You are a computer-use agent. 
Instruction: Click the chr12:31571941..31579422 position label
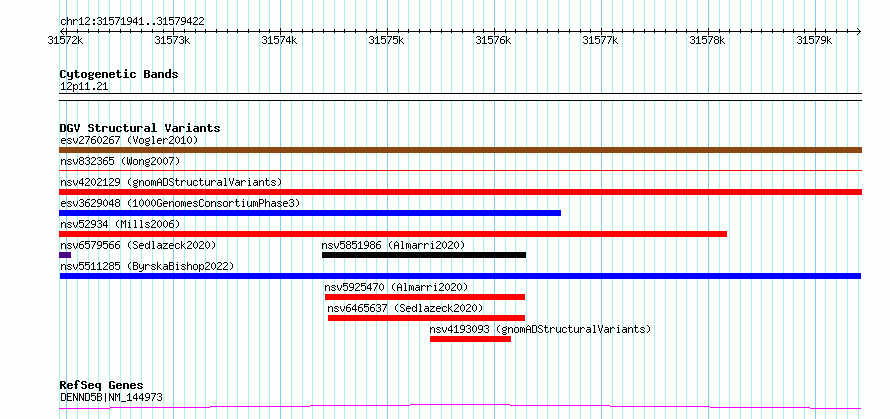[x=132, y=21]
